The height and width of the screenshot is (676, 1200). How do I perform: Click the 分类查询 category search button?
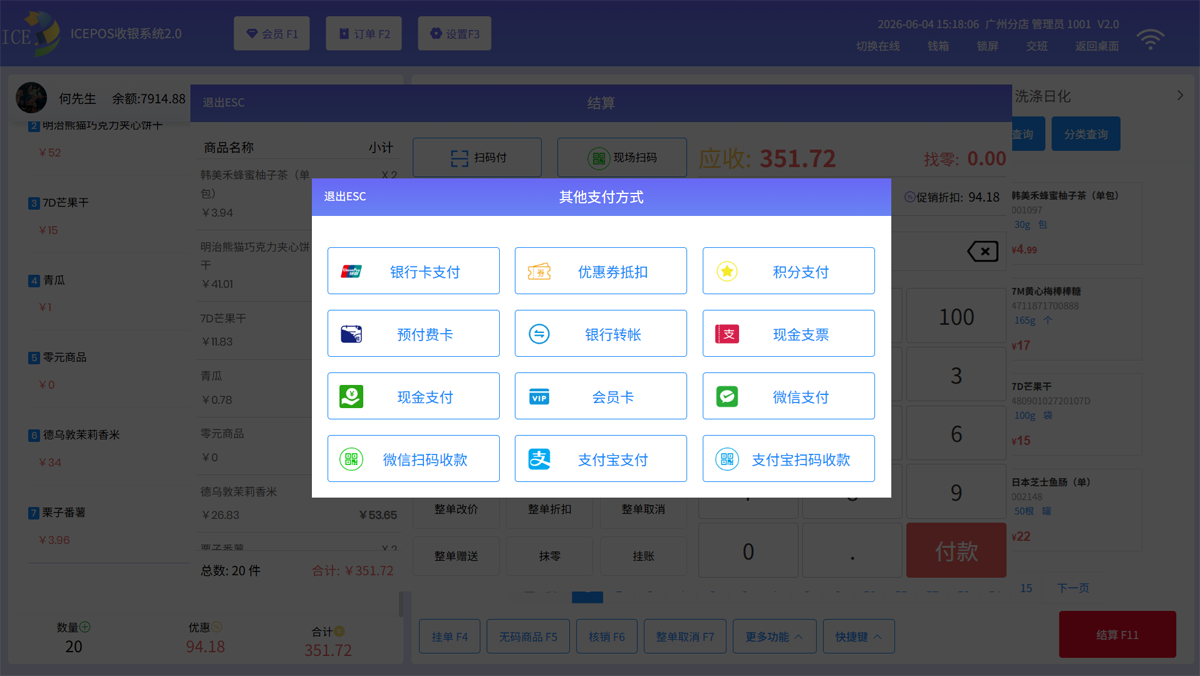coord(1086,134)
